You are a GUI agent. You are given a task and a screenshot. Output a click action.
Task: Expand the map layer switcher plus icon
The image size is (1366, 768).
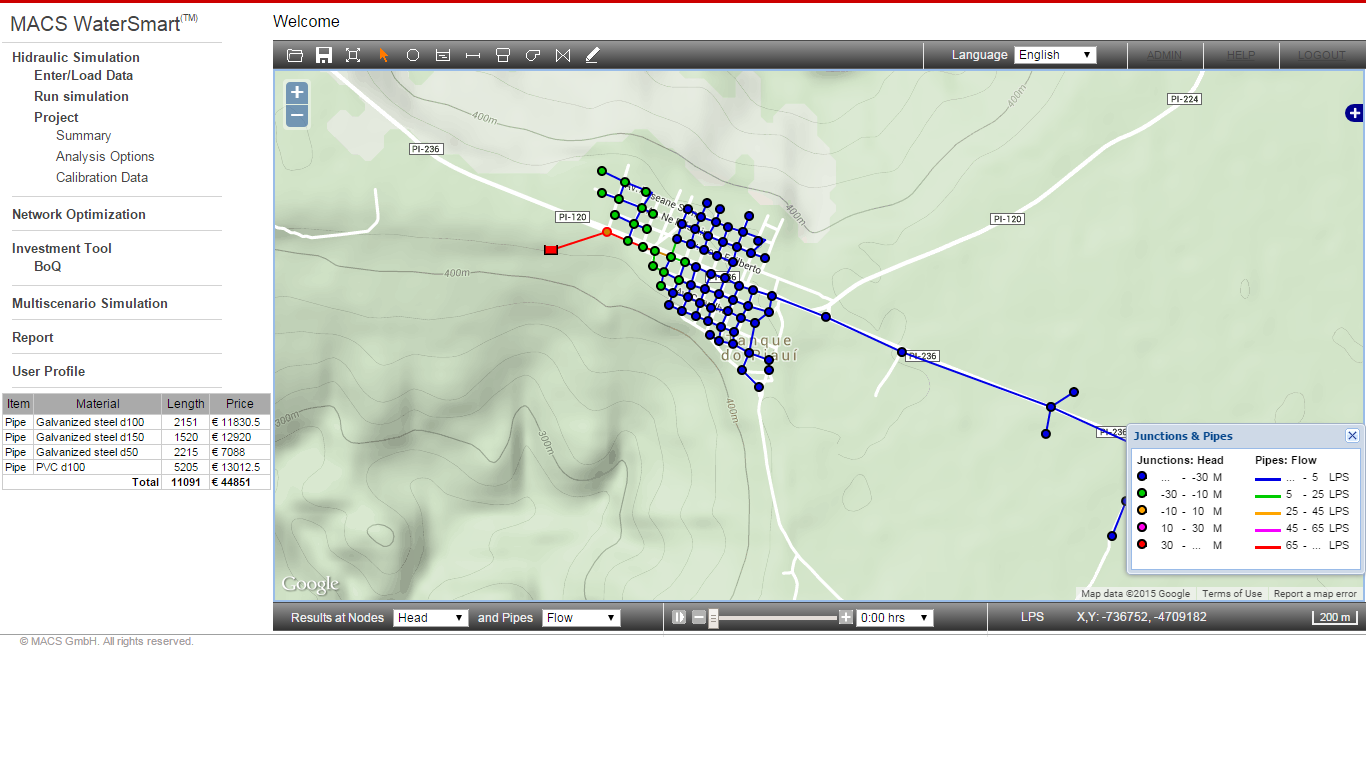[x=1354, y=113]
